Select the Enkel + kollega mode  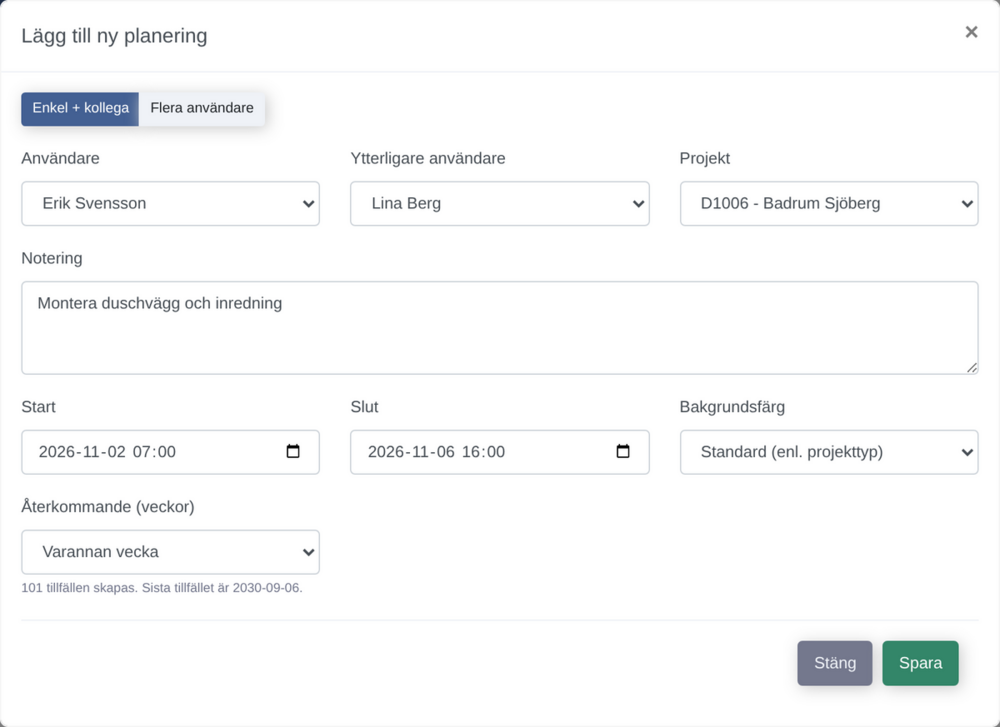pyautogui.click(x=80, y=108)
